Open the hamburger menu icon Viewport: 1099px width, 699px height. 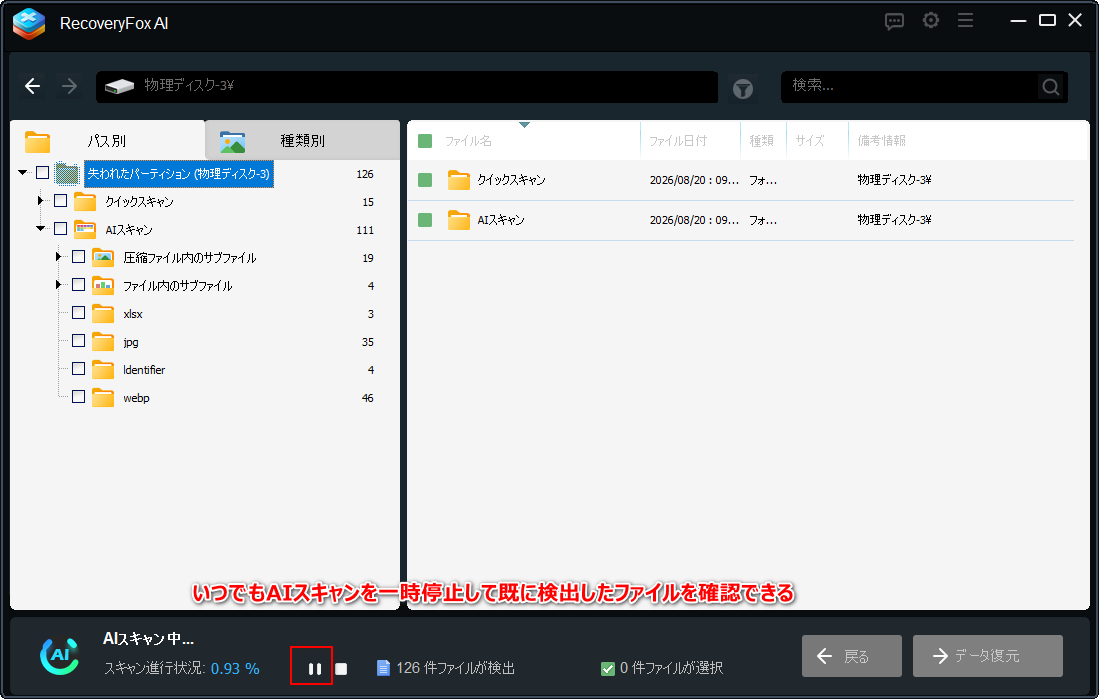click(966, 20)
